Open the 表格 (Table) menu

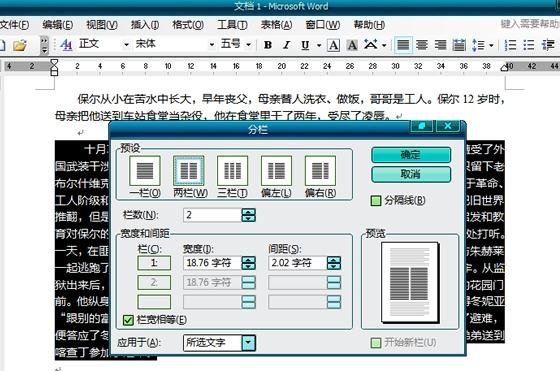(x=276, y=25)
